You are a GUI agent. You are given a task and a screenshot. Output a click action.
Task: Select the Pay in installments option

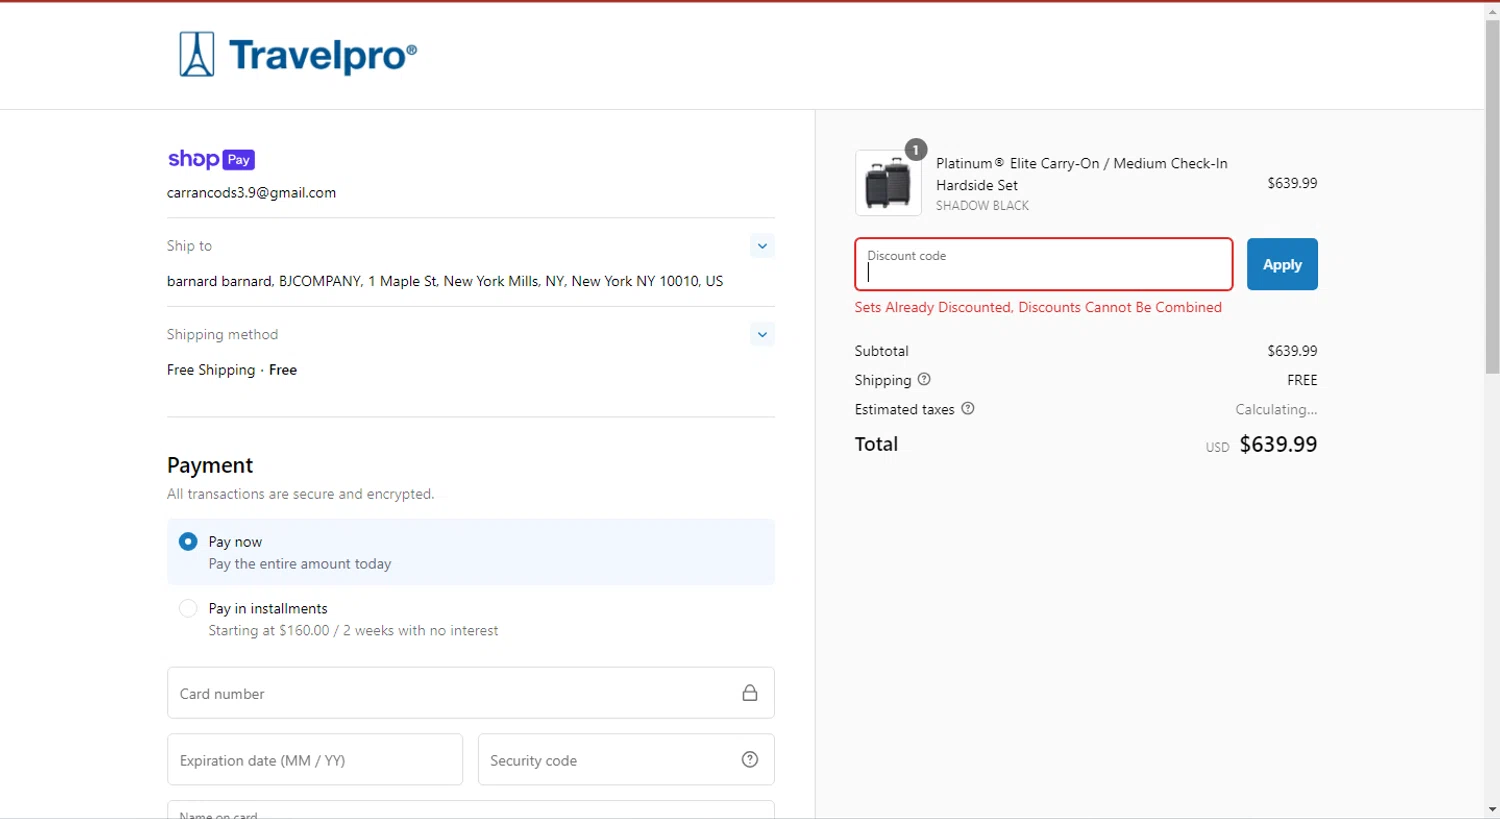(x=188, y=608)
